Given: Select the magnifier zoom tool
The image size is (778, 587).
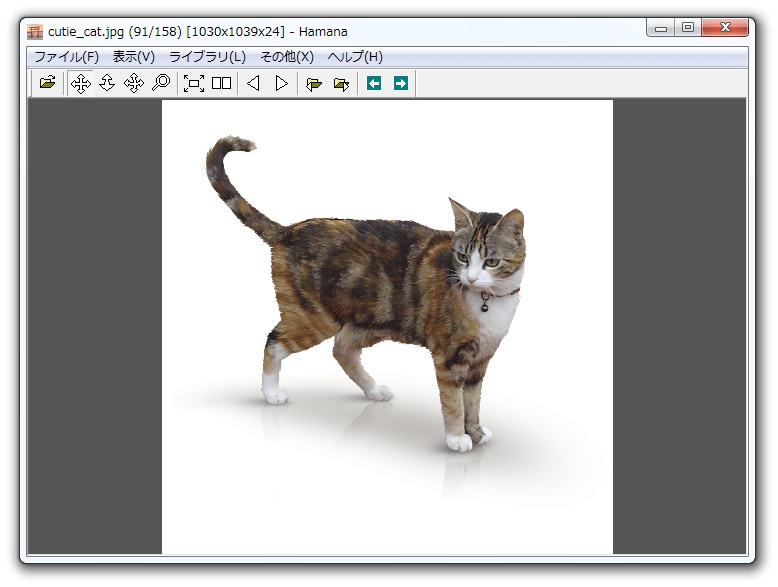Looking at the screenshot, I should [x=161, y=83].
